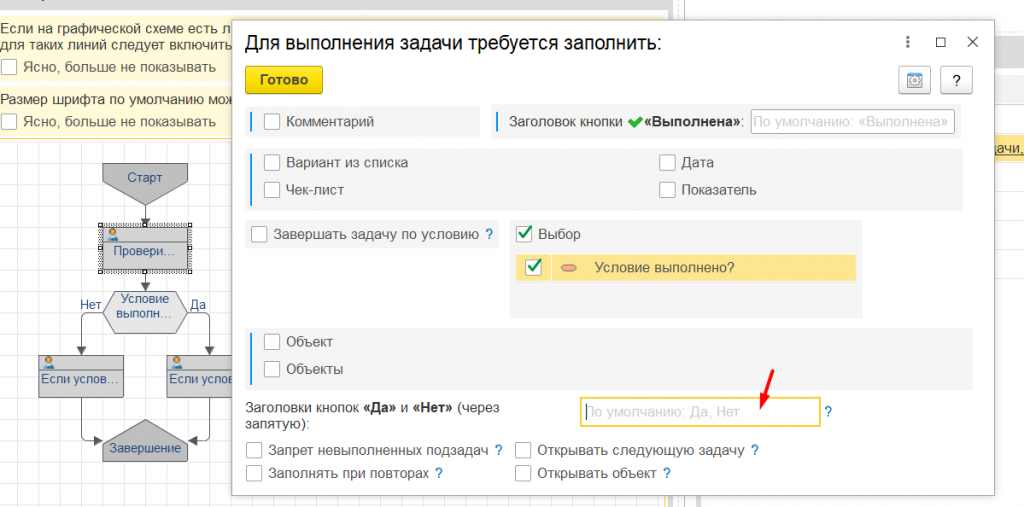Click the orange condition icon in the row
This screenshot has height=507, width=1024.
569,267
